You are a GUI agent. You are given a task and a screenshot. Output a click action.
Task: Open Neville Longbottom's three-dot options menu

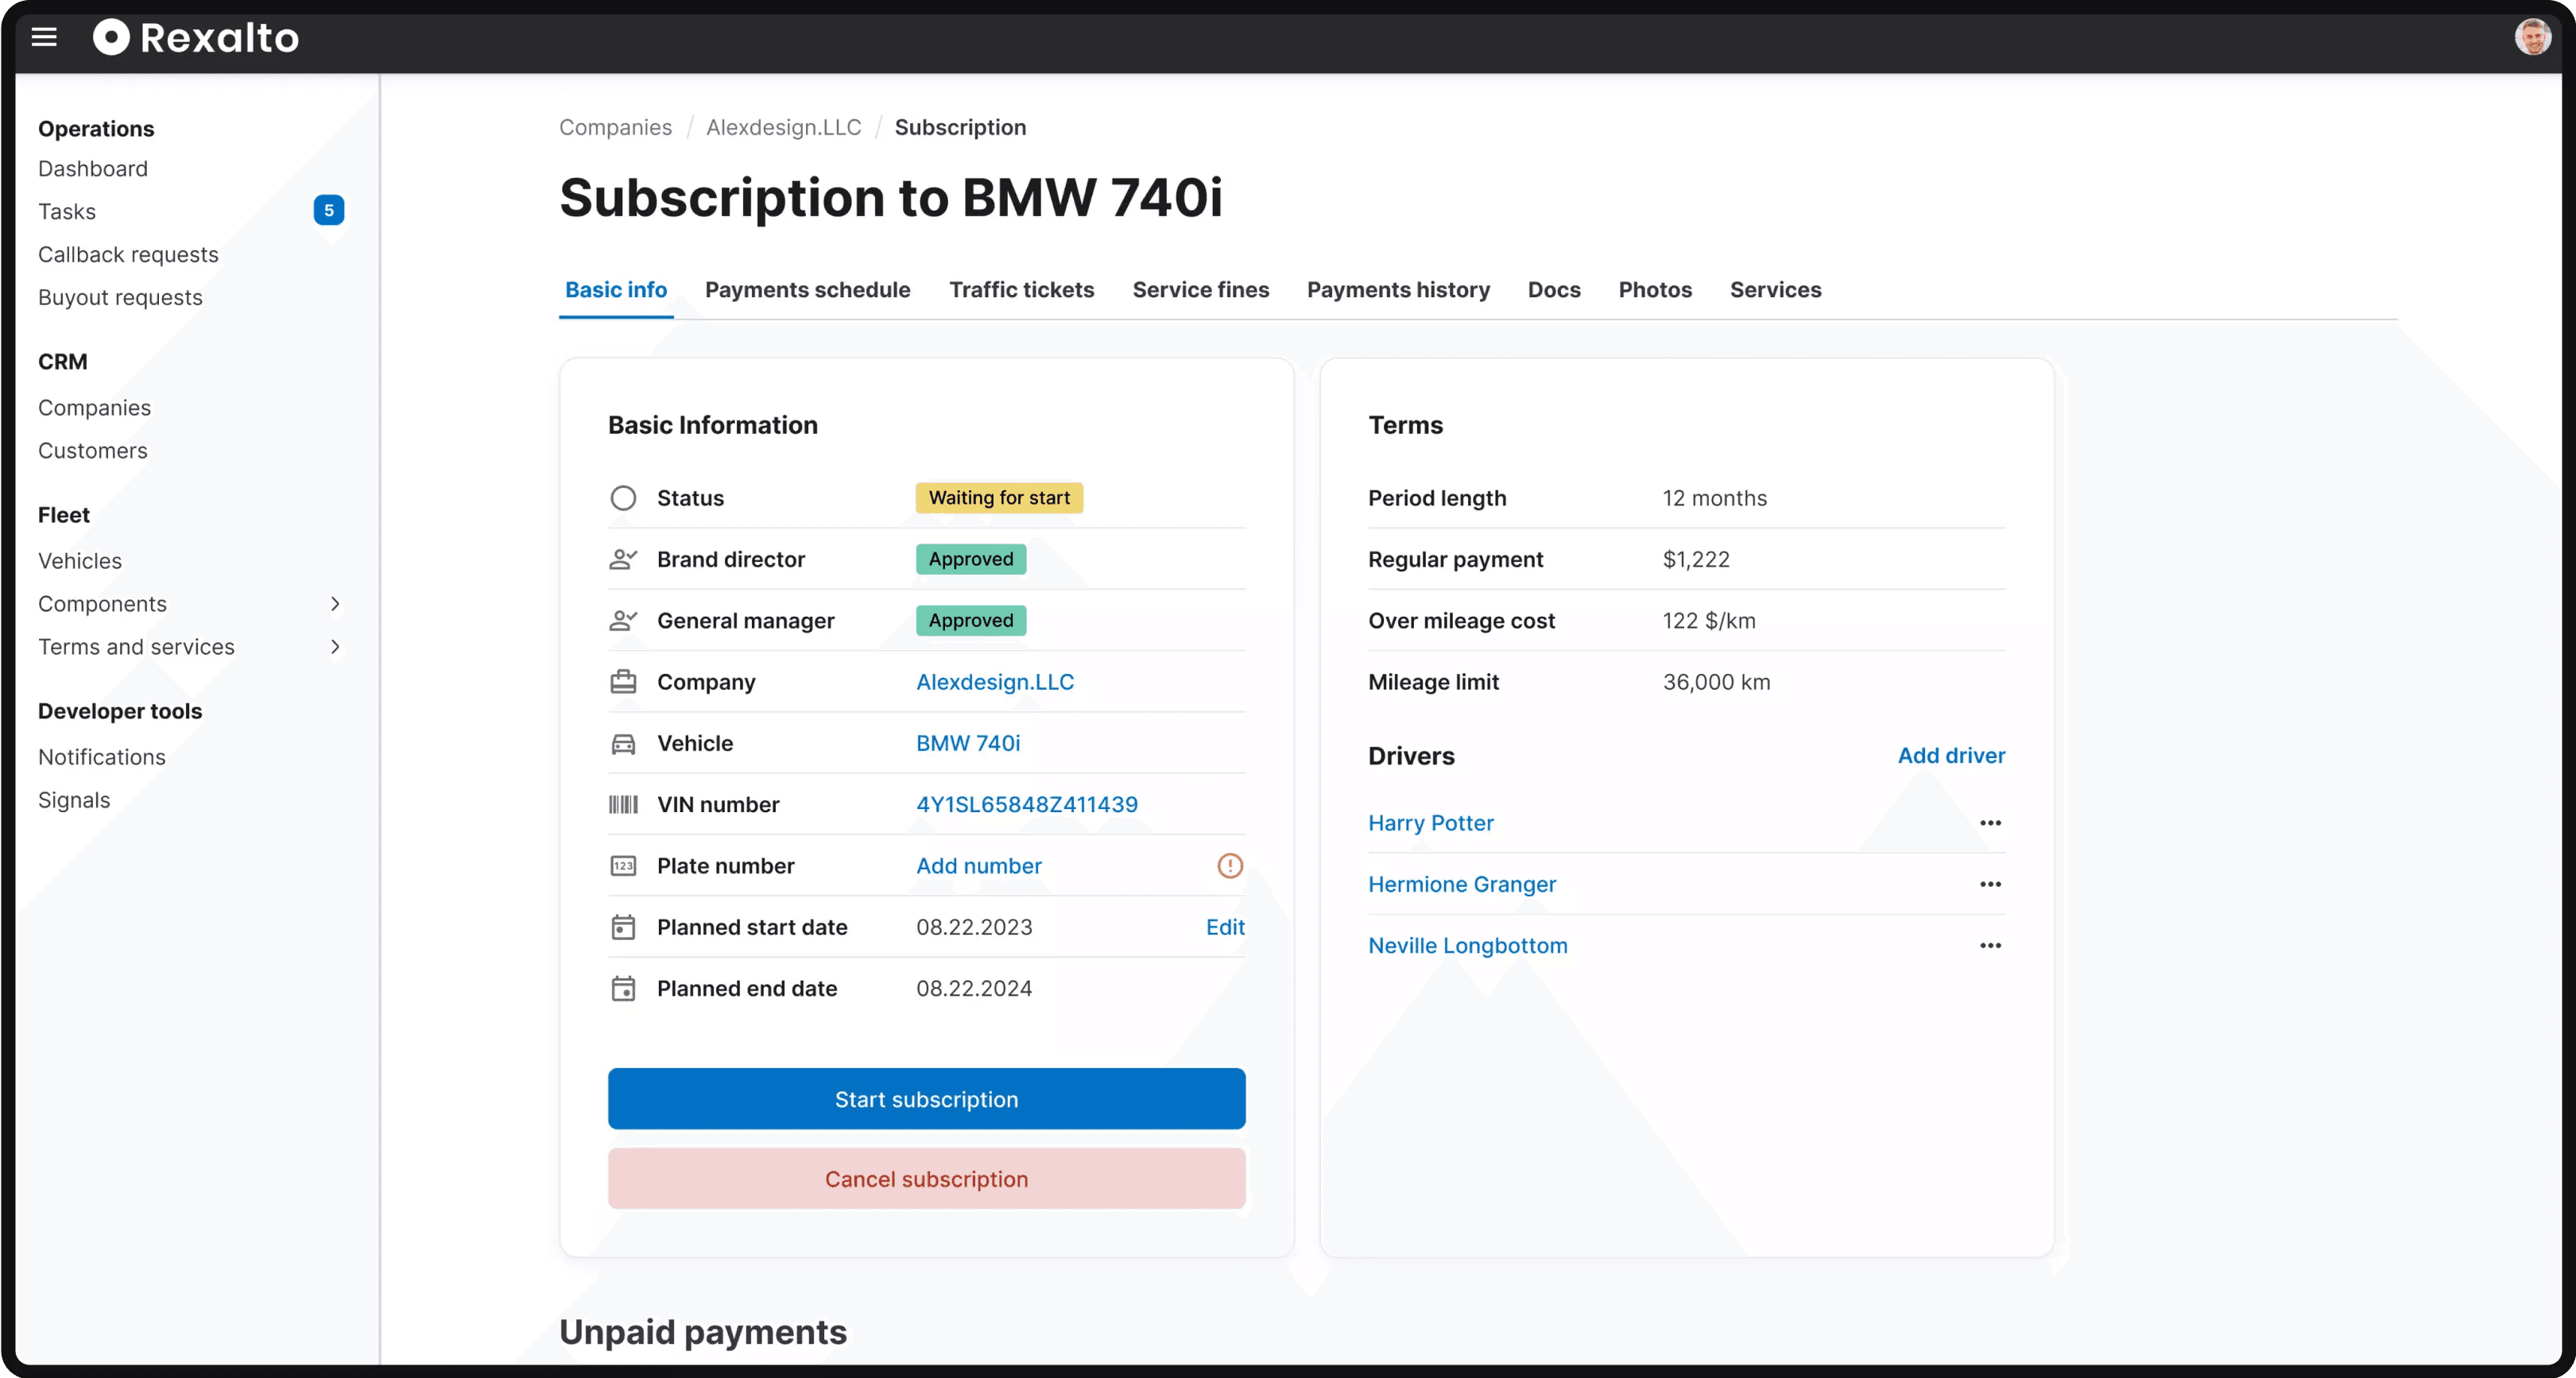coord(1990,945)
